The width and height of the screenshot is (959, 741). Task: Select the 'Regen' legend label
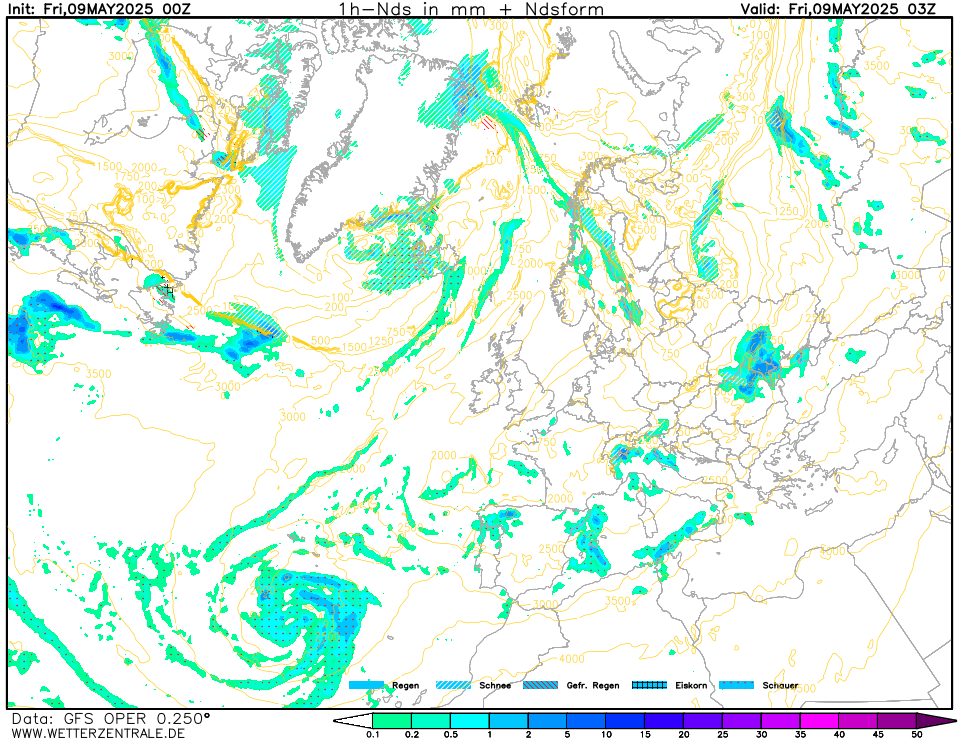tap(405, 685)
